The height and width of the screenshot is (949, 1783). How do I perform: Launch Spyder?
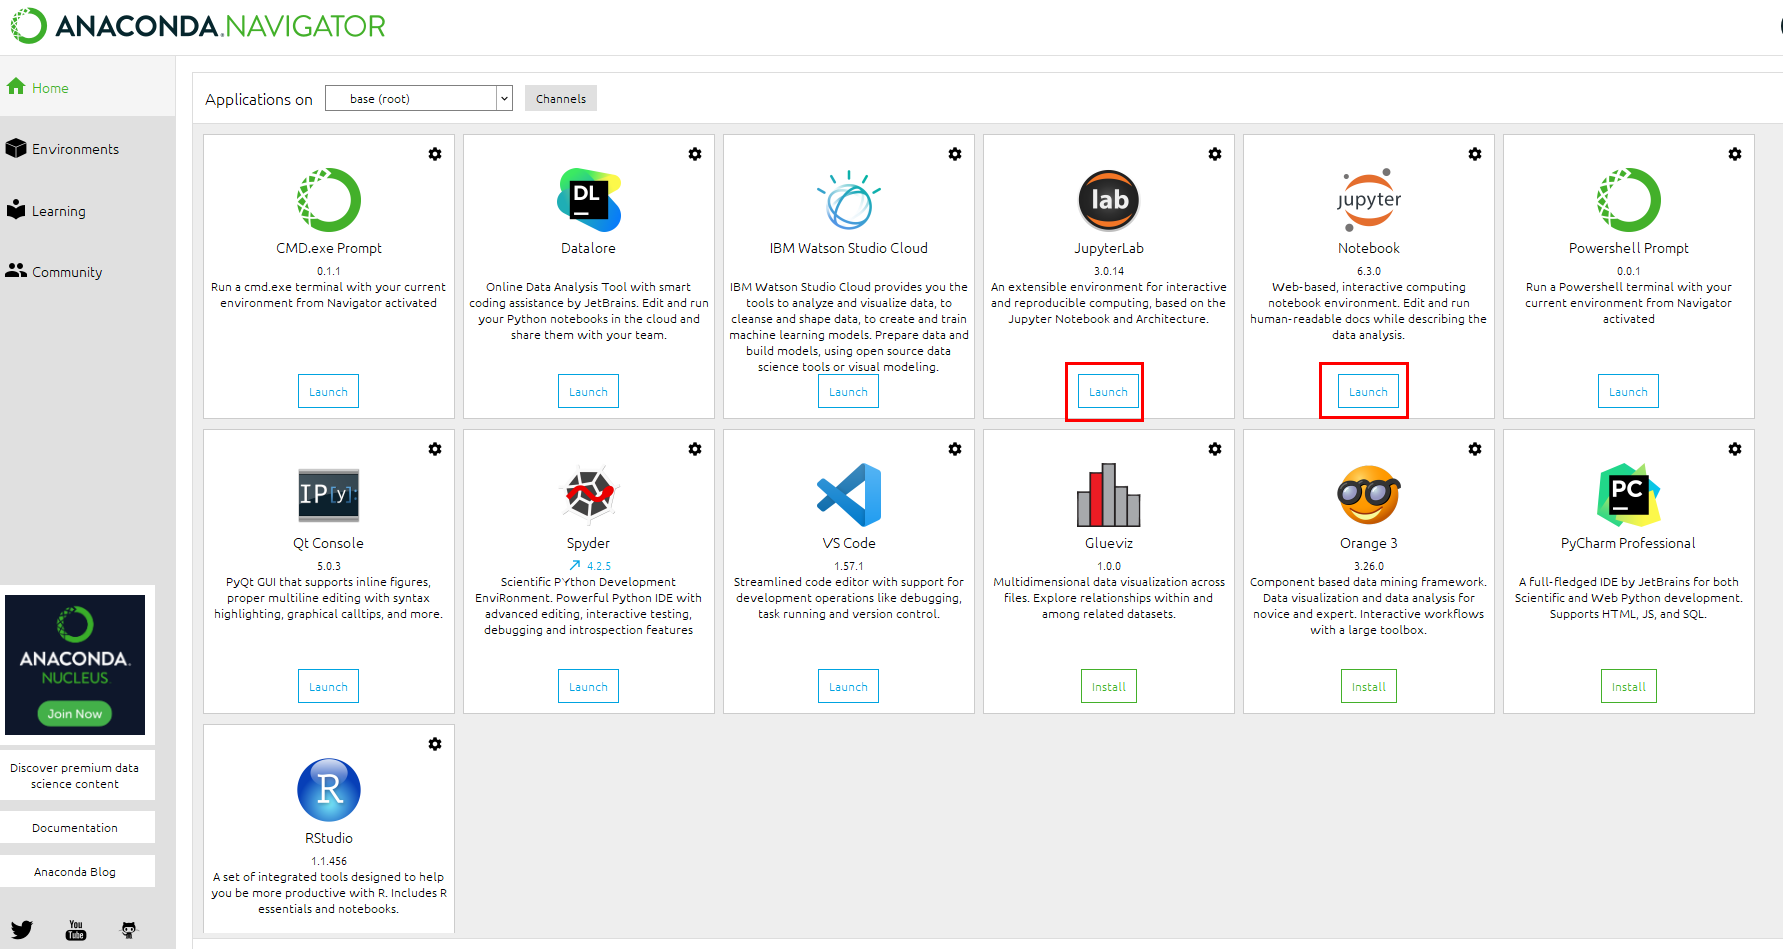tap(589, 686)
